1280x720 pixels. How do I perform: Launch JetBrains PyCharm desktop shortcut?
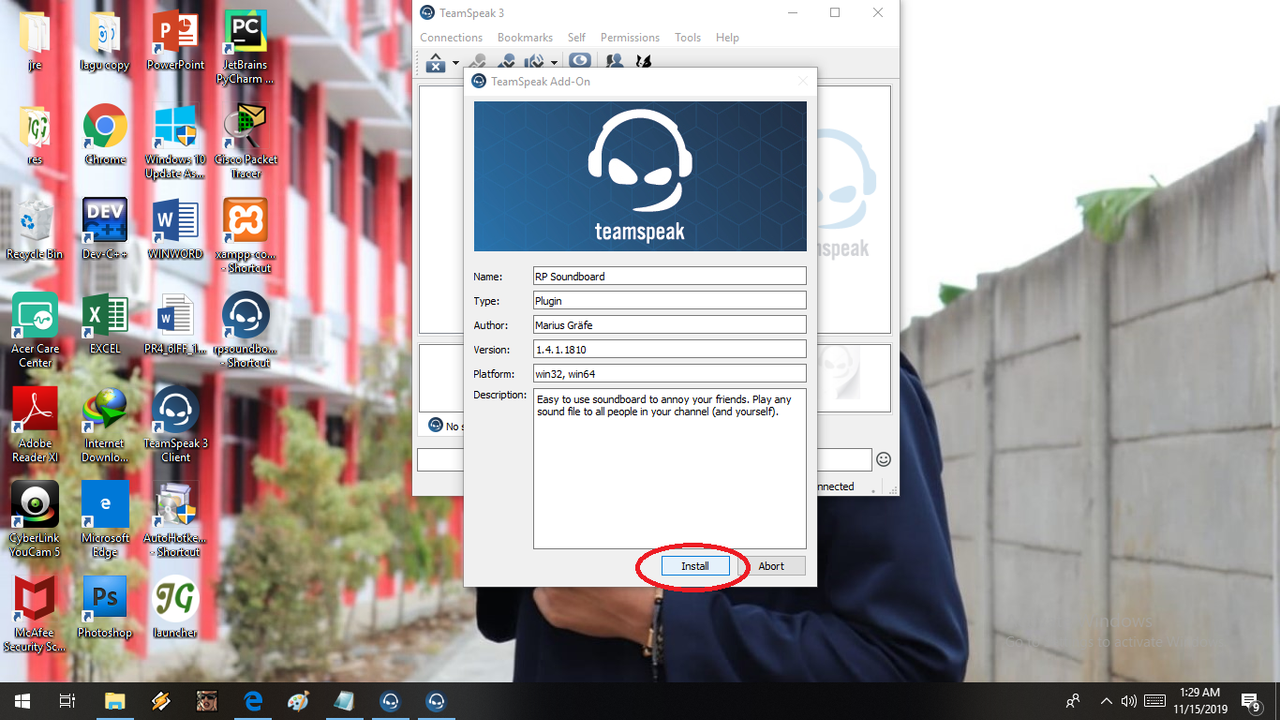pos(245,48)
